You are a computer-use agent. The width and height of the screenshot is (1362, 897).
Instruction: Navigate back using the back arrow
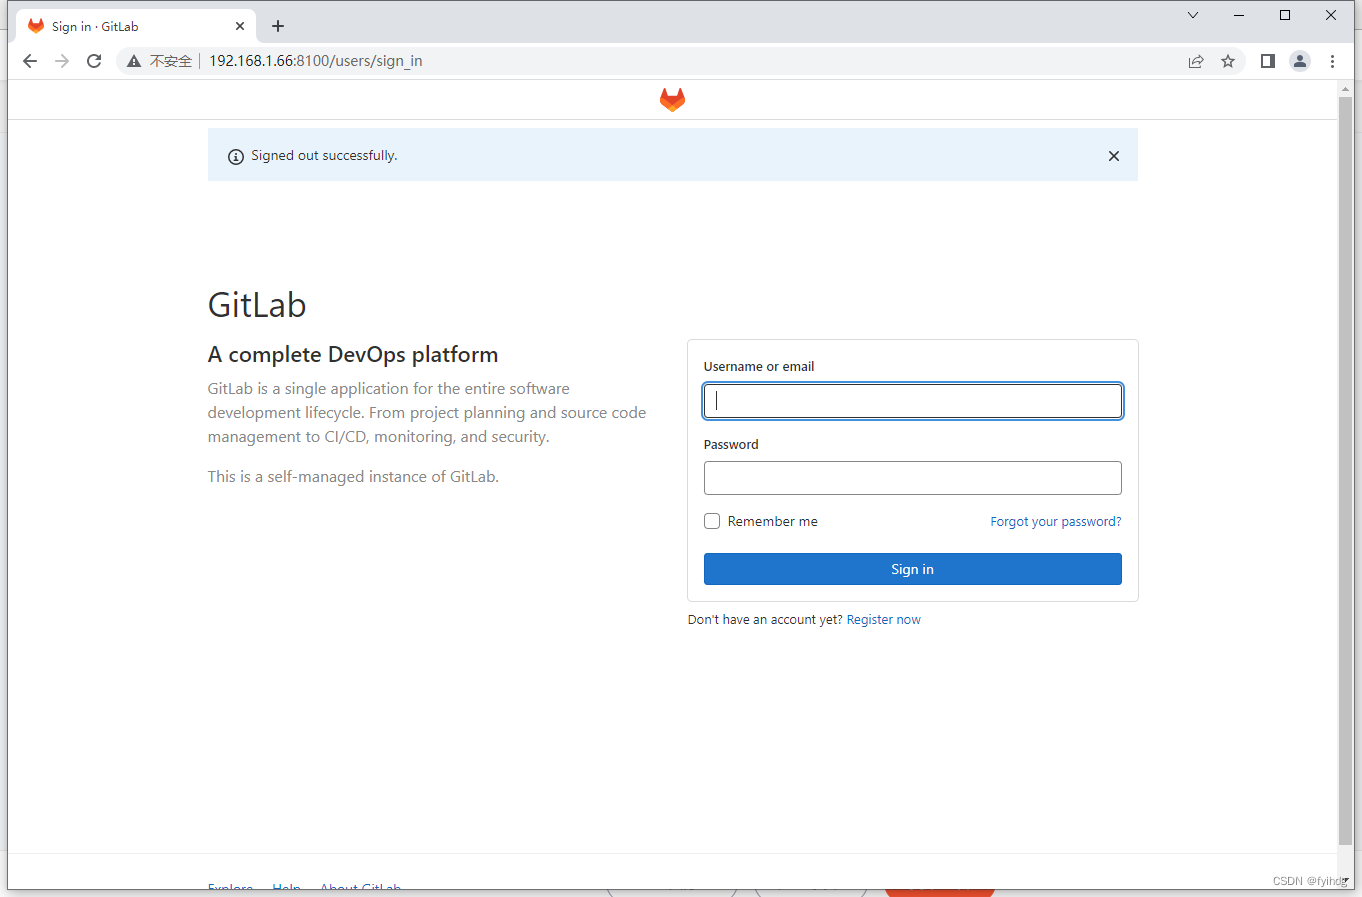(x=29, y=61)
